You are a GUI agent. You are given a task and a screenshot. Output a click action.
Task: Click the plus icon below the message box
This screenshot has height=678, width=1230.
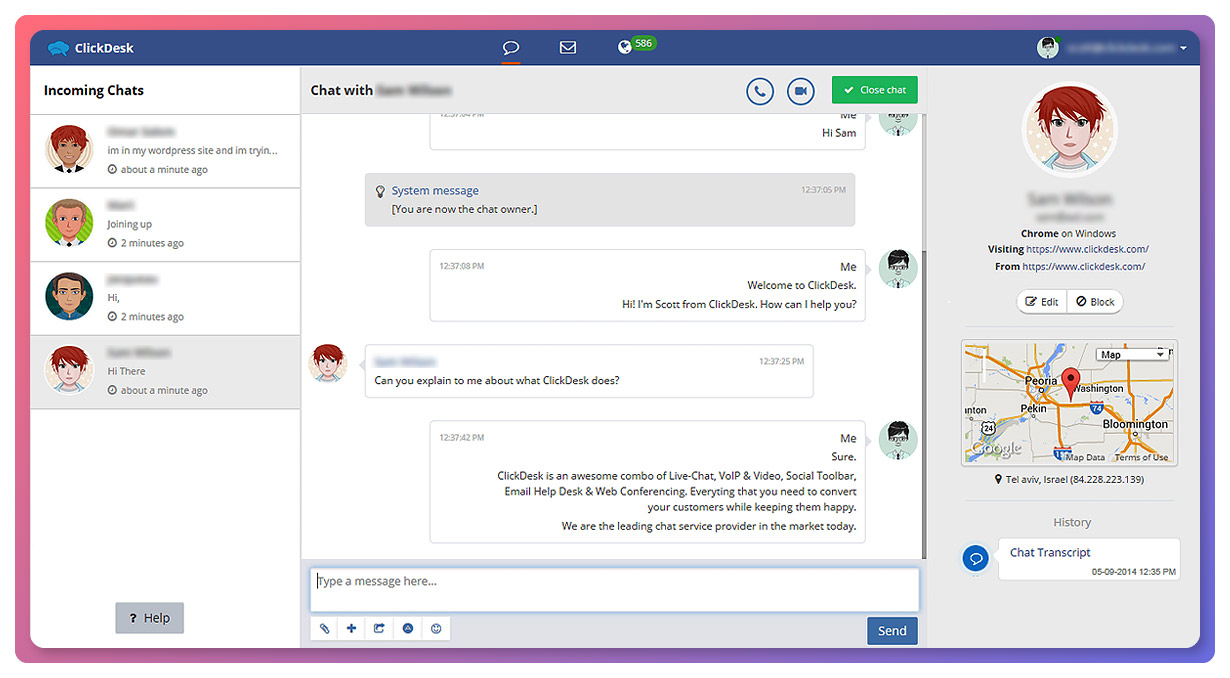click(x=352, y=629)
